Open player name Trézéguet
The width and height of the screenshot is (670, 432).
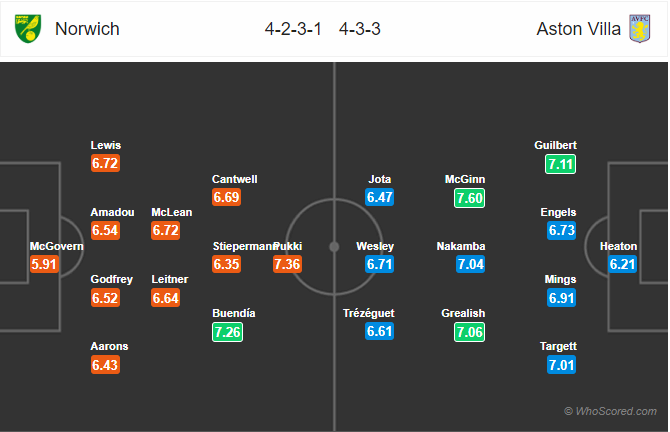coord(368,313)
